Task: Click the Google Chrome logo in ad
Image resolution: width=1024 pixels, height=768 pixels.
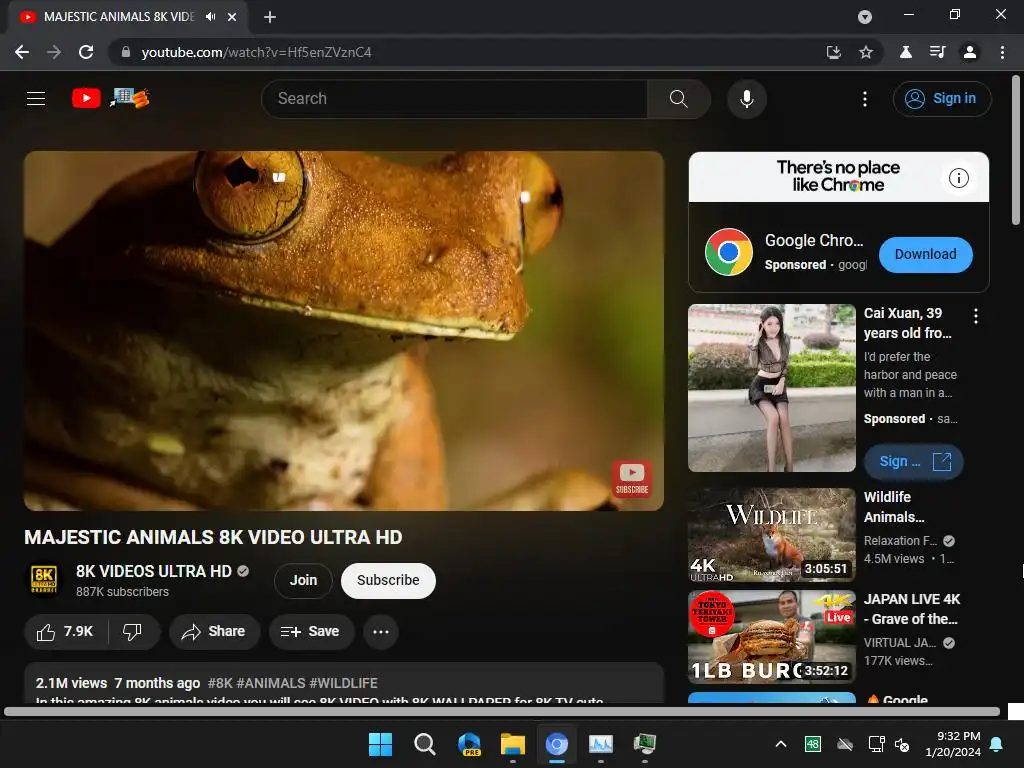Action: pyautogui.click(x=729, y=252)
